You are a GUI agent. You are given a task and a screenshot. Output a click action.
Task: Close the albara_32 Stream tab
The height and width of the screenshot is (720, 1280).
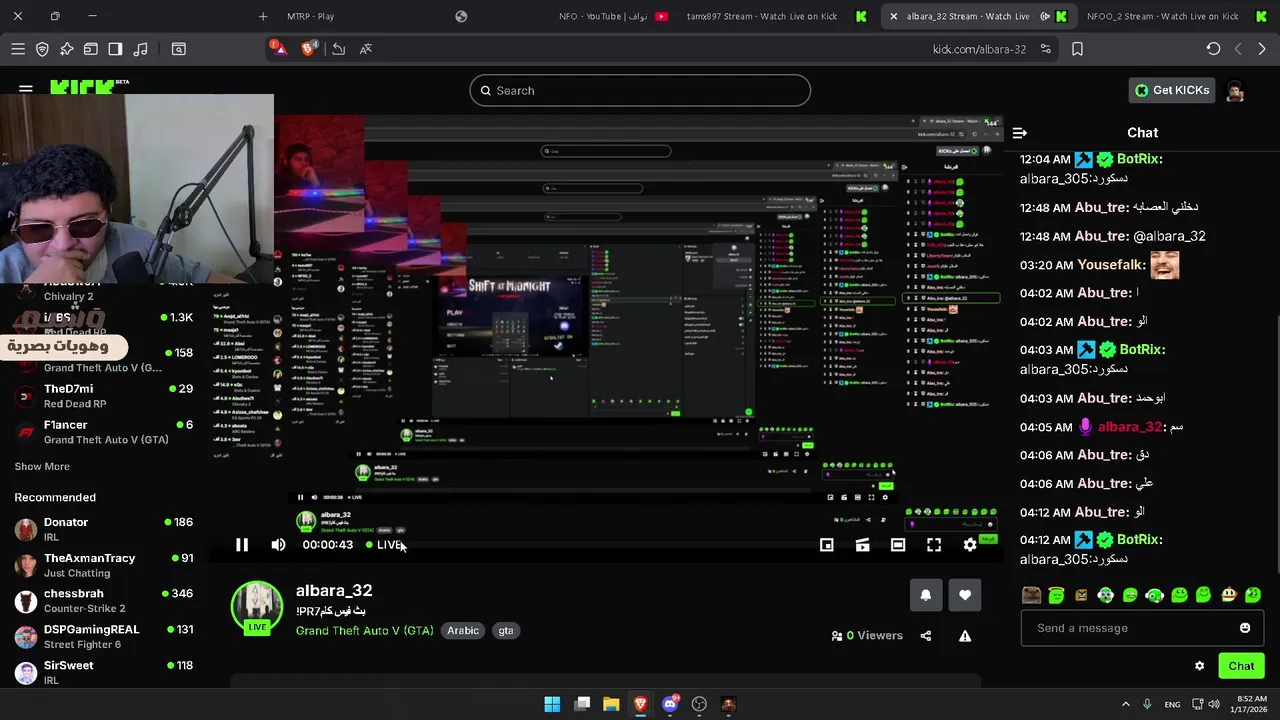point(893,16)
